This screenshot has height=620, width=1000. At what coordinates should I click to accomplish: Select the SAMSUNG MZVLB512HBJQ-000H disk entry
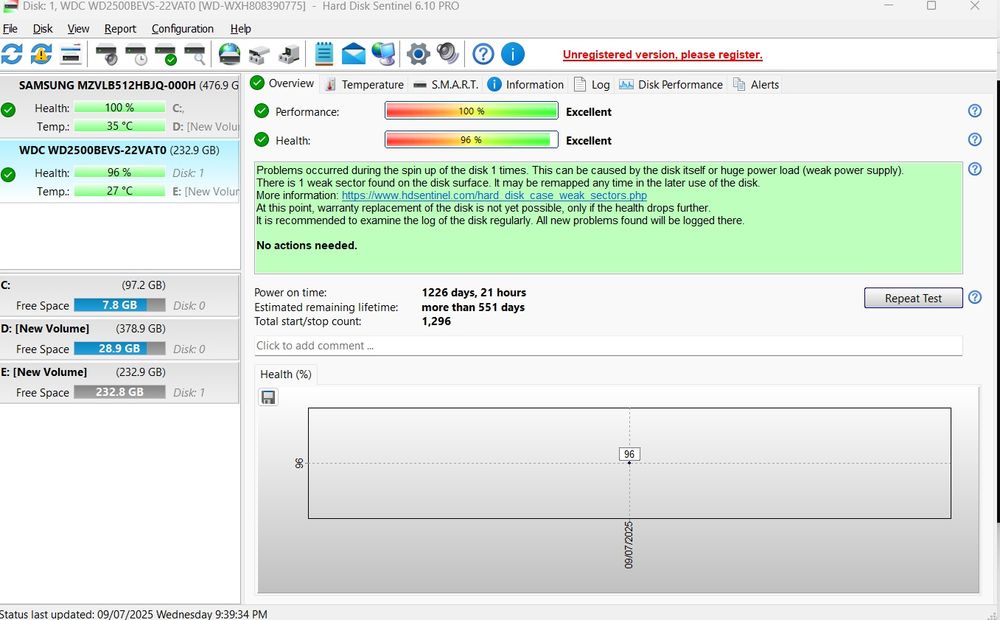point(120,105)
